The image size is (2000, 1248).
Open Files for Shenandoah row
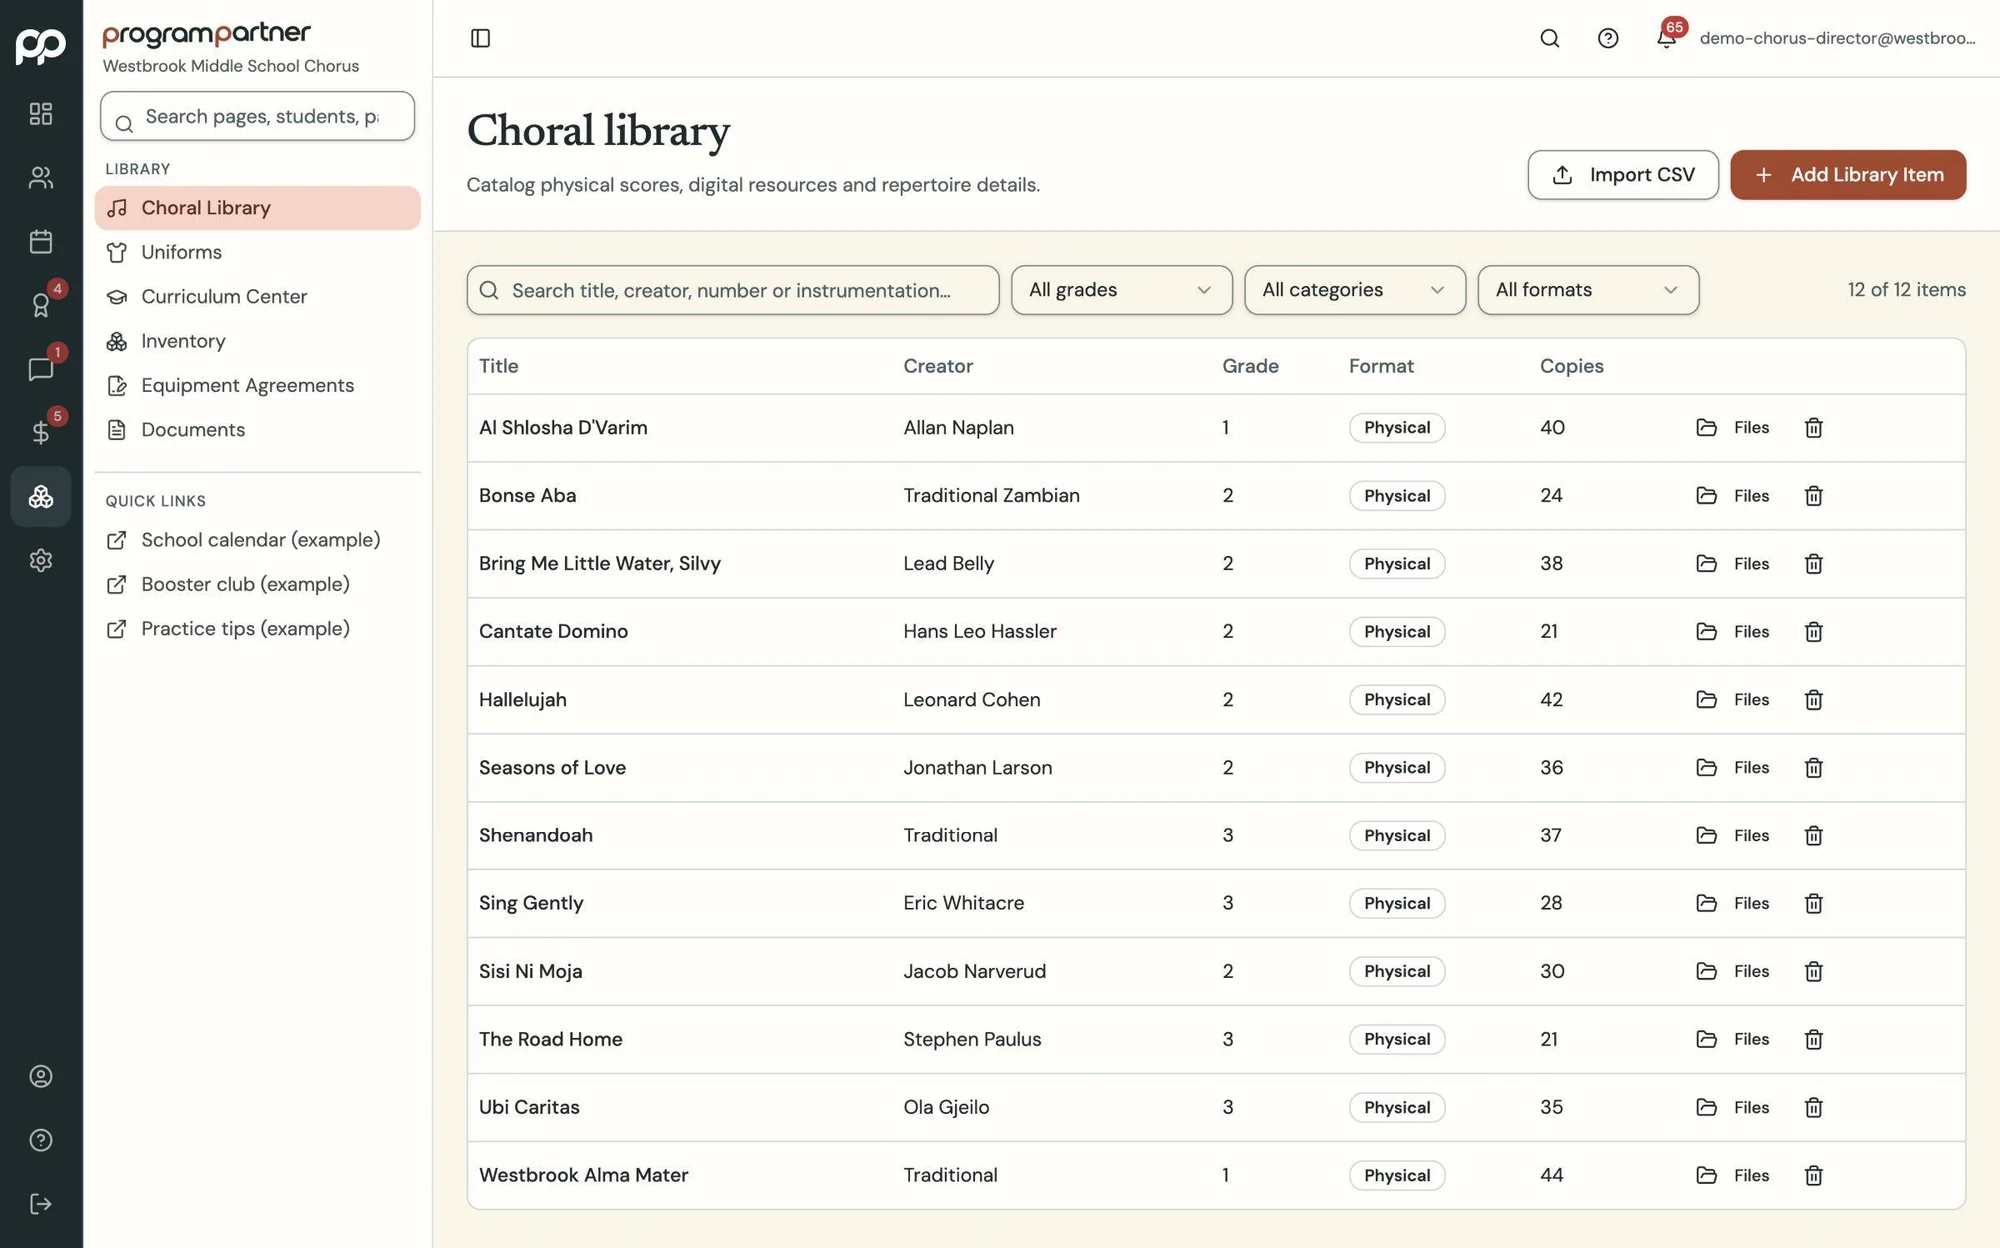coord(1733,836)
